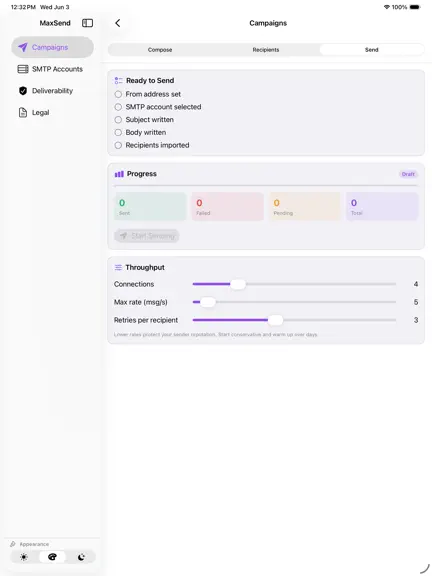The width and height of the screenshot is (432, 576).
Task: Select light mode sun icon
Action: point(24,557)
